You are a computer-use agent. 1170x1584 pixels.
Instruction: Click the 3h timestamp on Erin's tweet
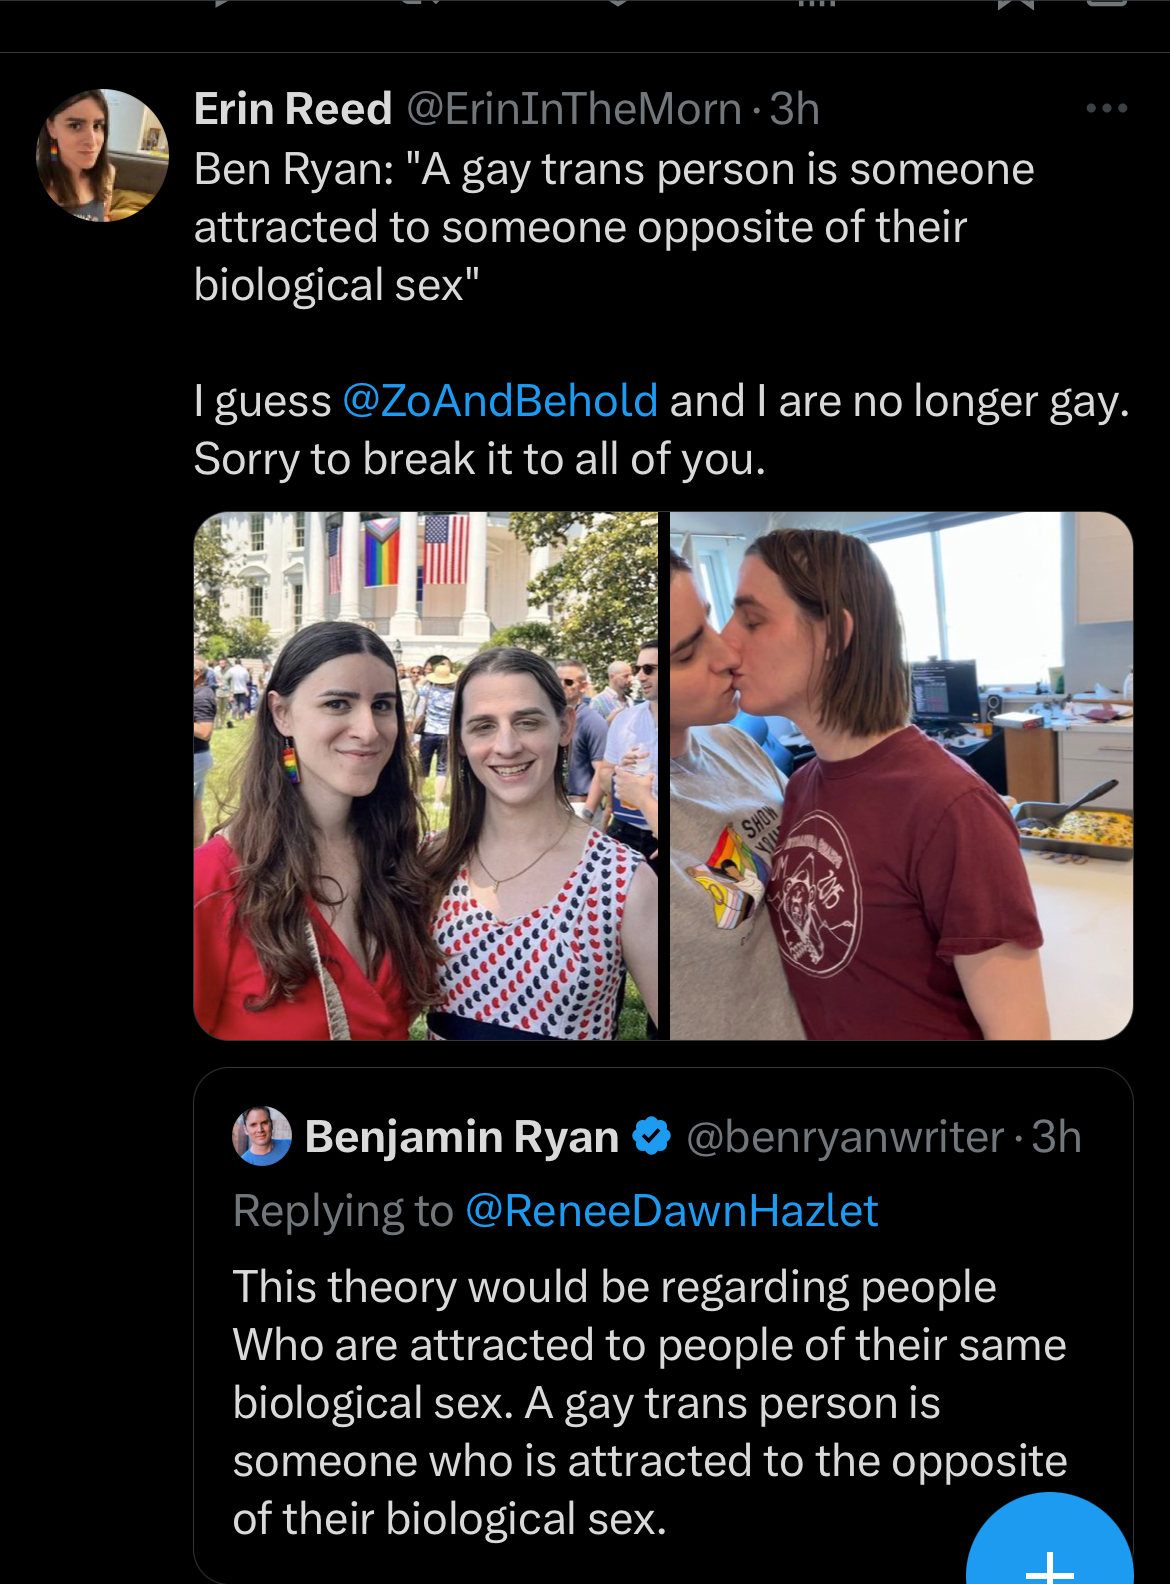click(x=795, y=109)
